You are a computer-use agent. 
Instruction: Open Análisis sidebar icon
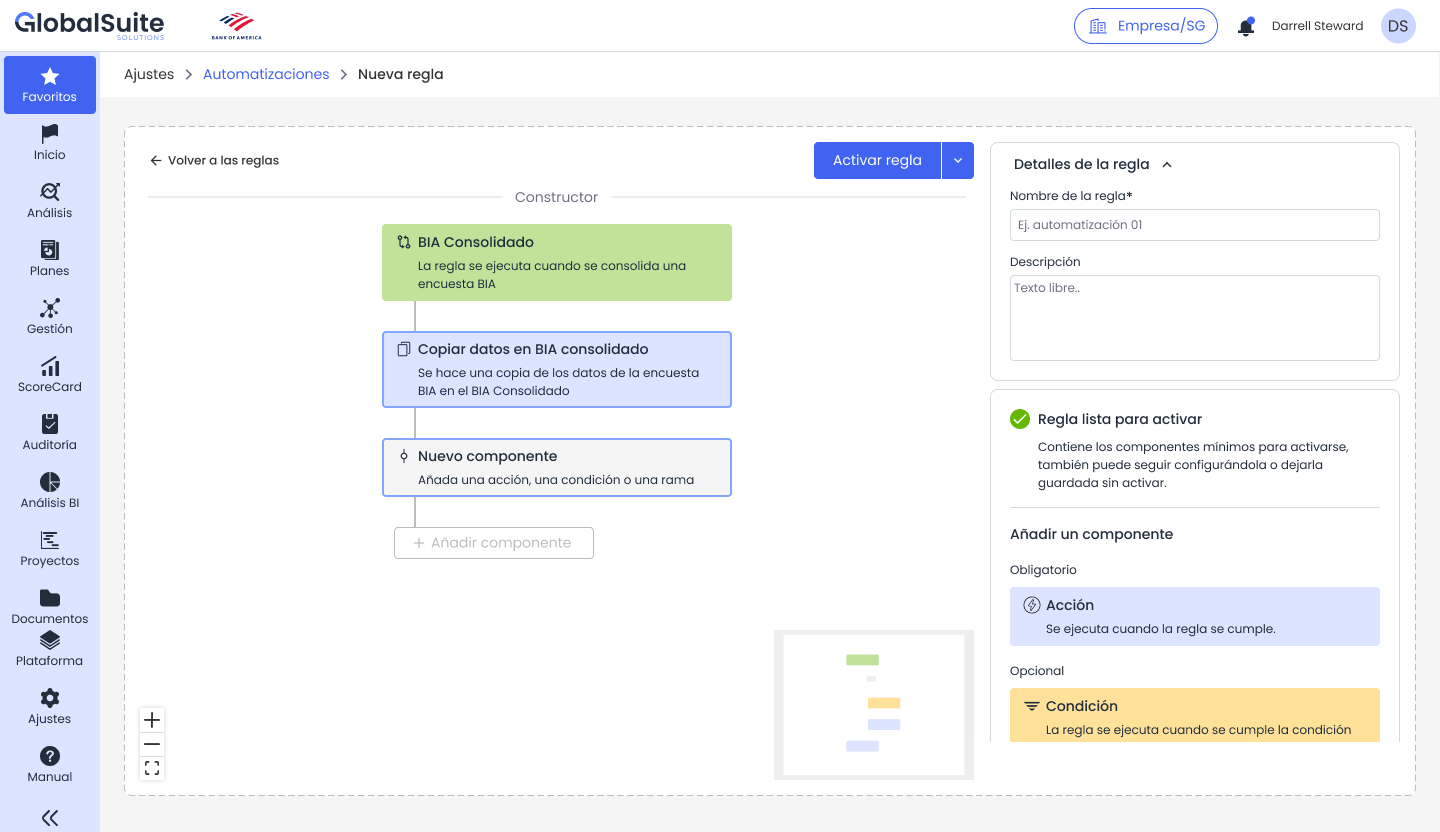[50, 191]
